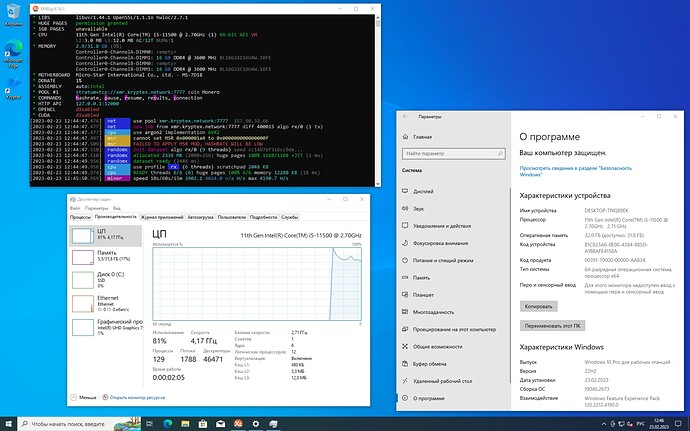Click the taskbar clock and date

coord(660,424)
